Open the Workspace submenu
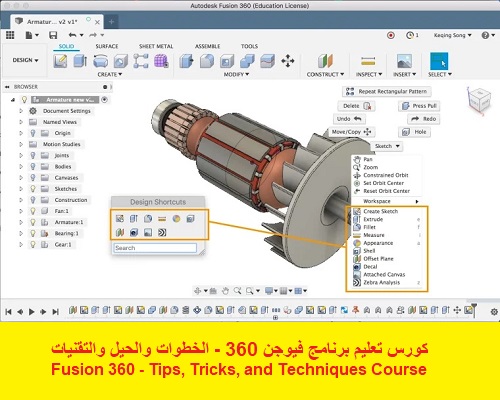This screenshot has height=400, width=500. point(387,201)
